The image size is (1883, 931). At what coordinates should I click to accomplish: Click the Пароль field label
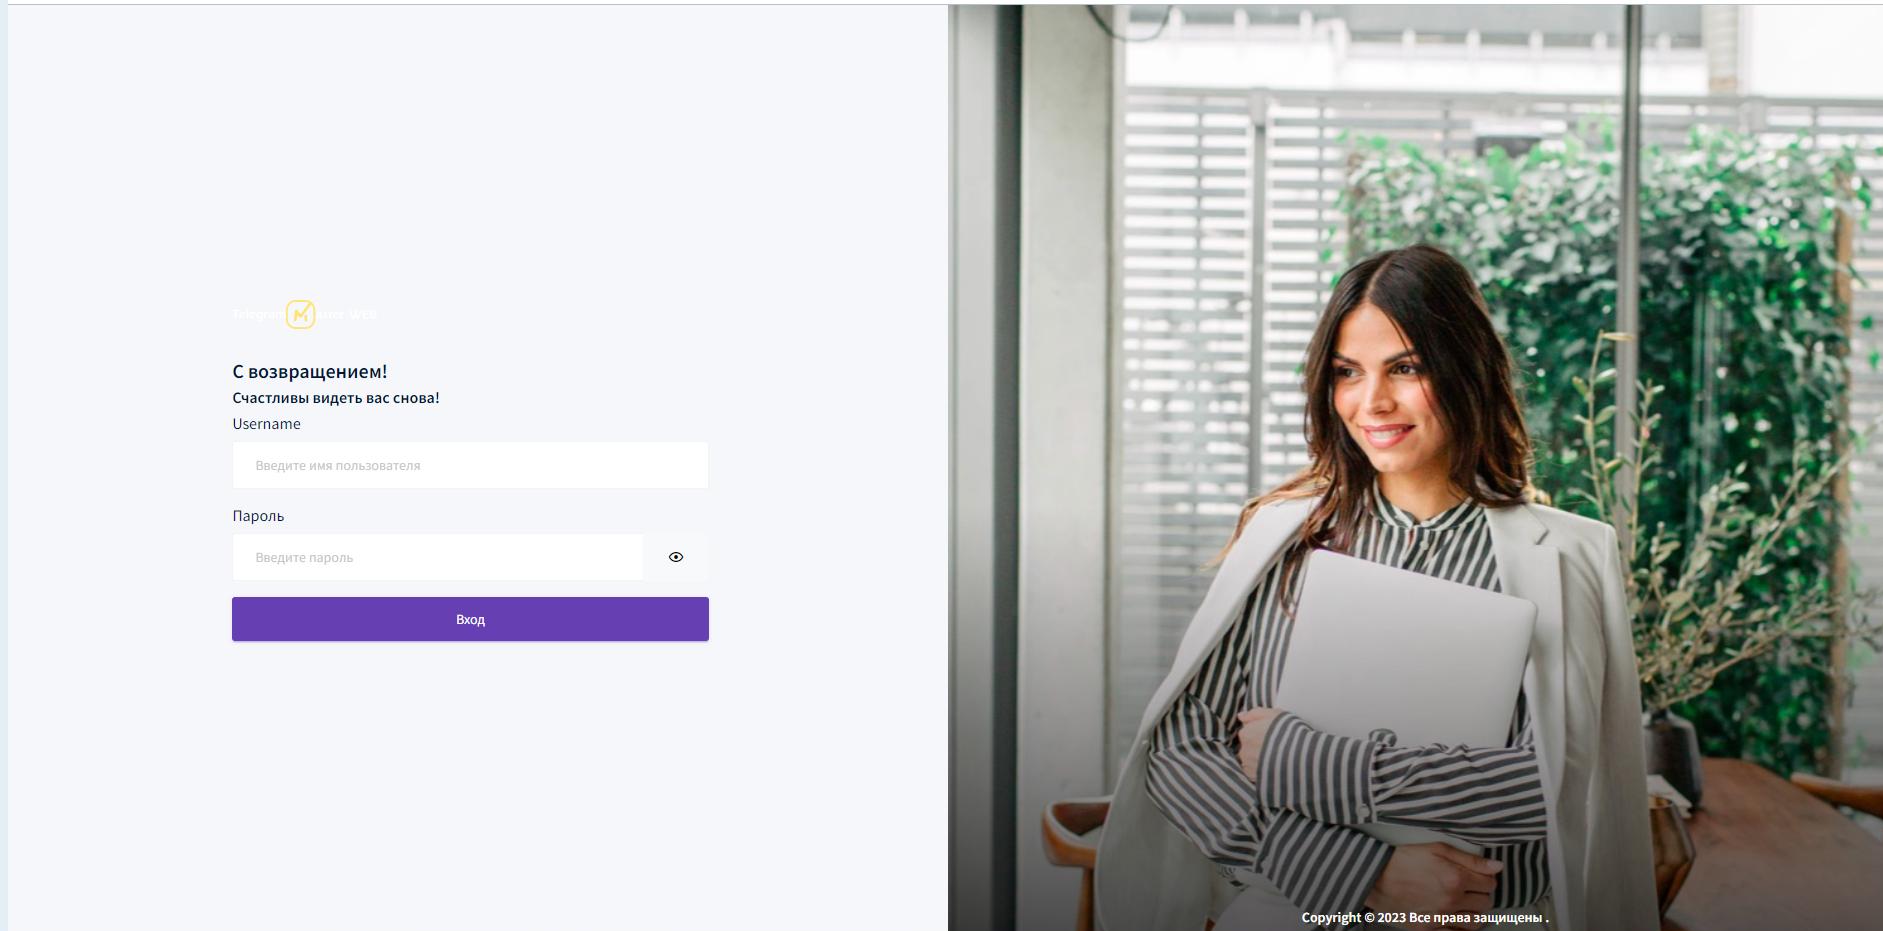tap(258, 516)
